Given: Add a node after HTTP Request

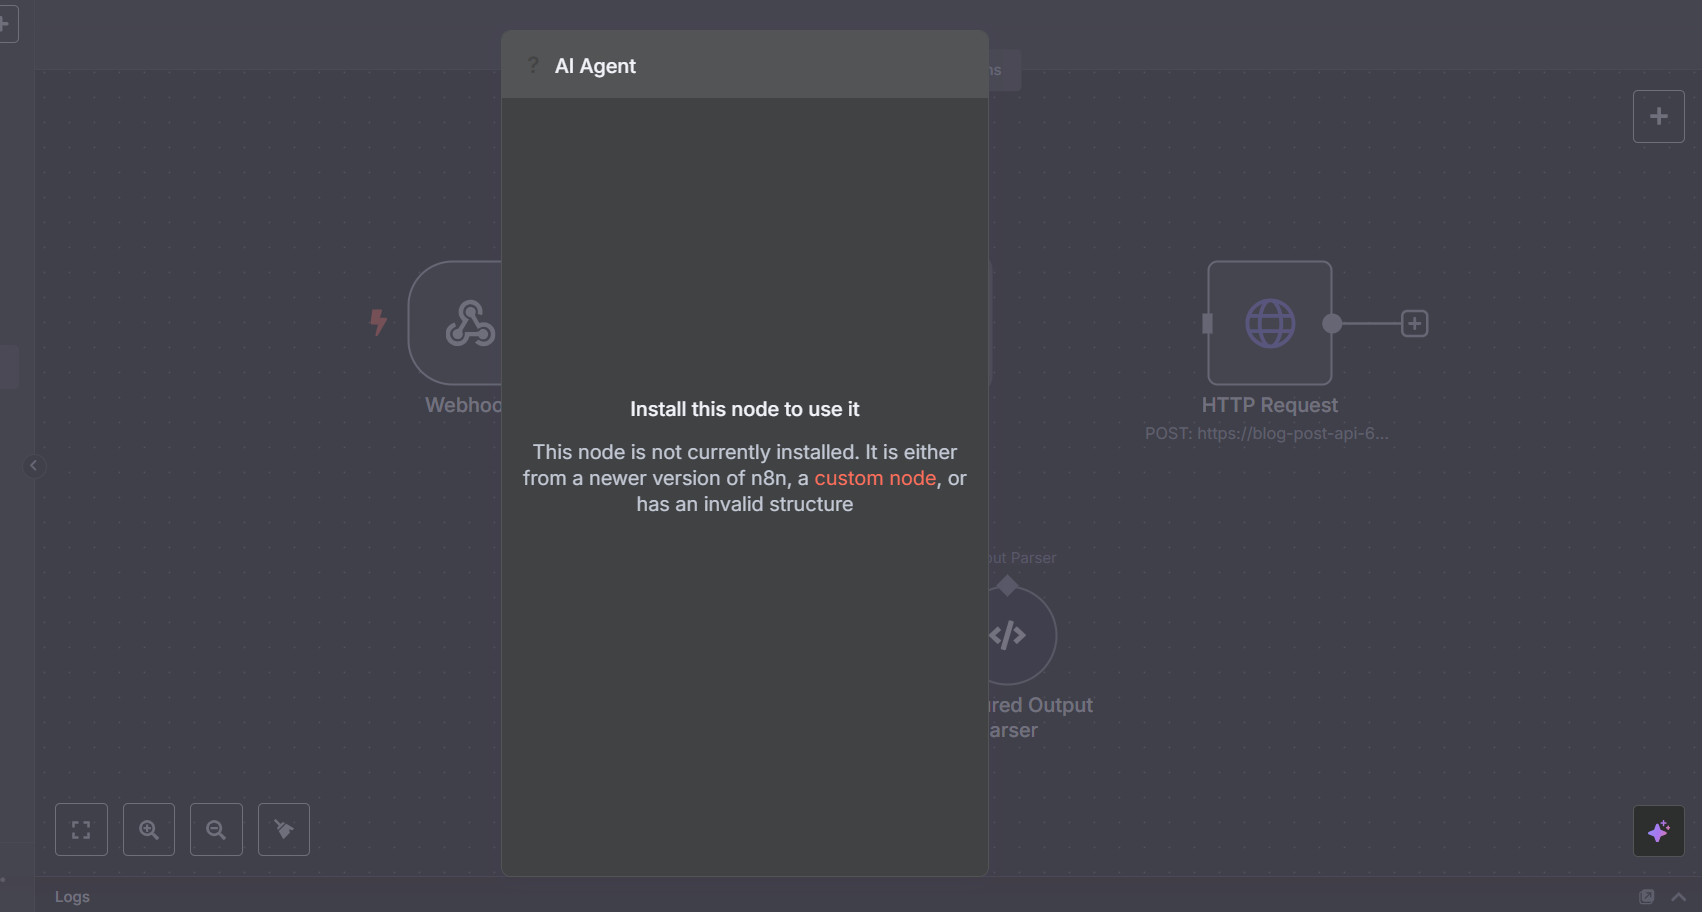Looking at the screenshot, I should [1414, 323].
